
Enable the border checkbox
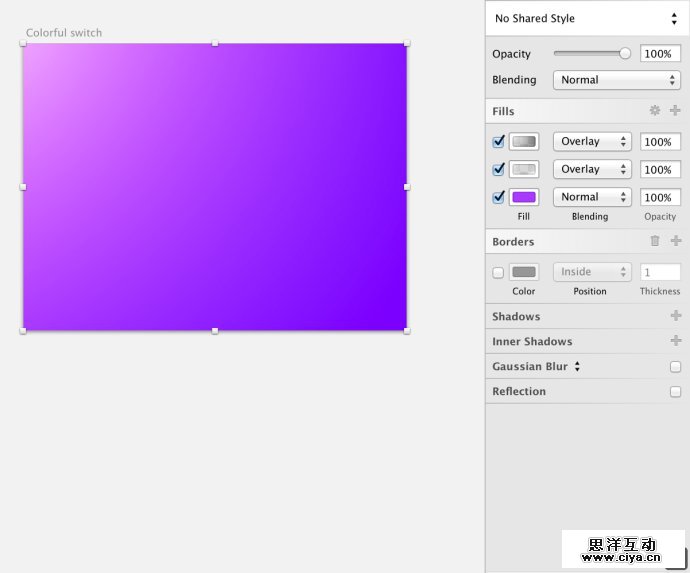point(499,272)
